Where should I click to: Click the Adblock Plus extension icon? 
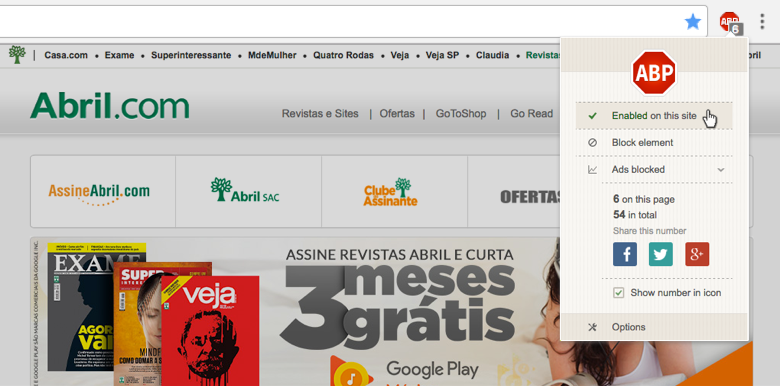[730, 22]
